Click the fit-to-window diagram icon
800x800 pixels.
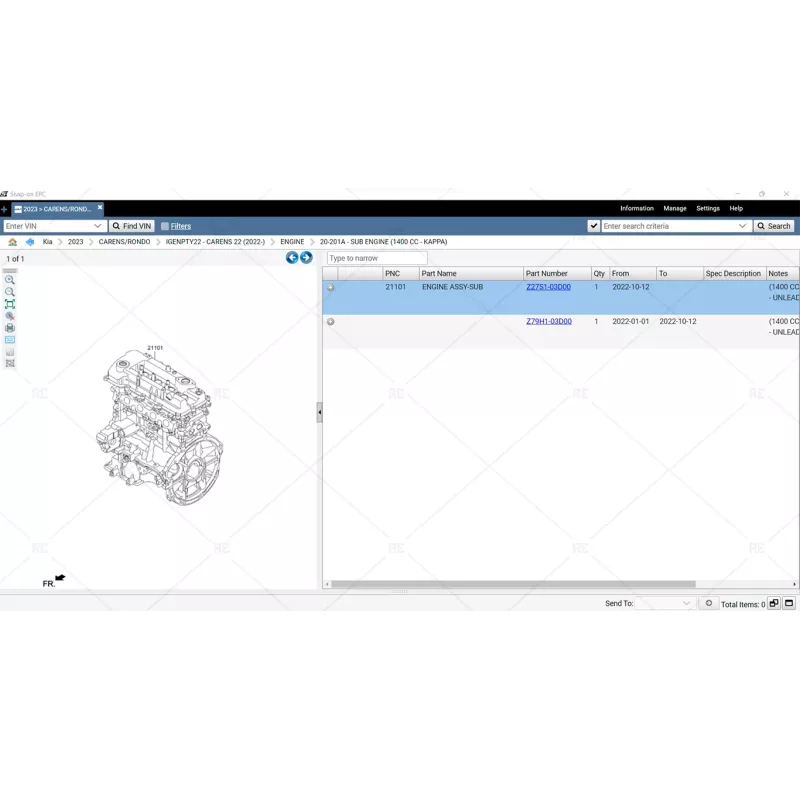[x=10, y=304]
